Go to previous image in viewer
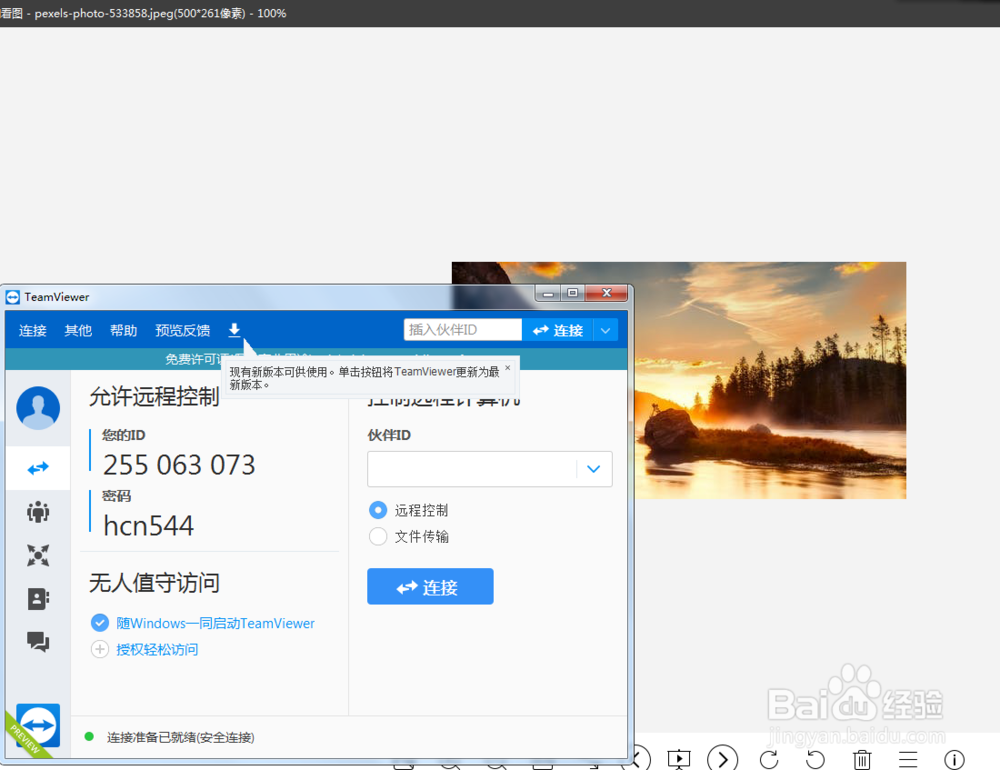This screenshot has width=1000, height=770. point(640,758)
